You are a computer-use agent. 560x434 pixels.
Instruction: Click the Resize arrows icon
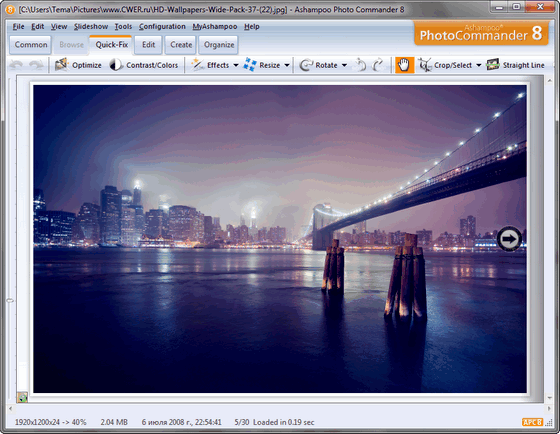(x=250, y=65)
